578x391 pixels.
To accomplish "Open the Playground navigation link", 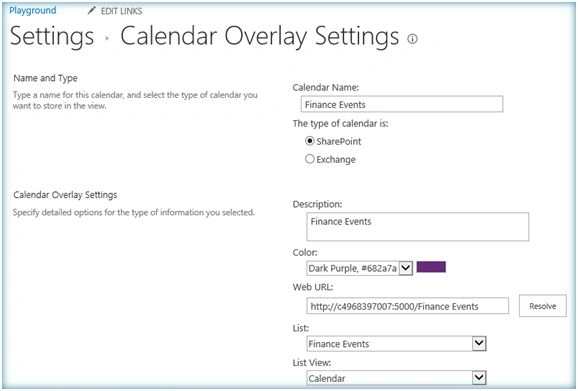I will 33,10.
